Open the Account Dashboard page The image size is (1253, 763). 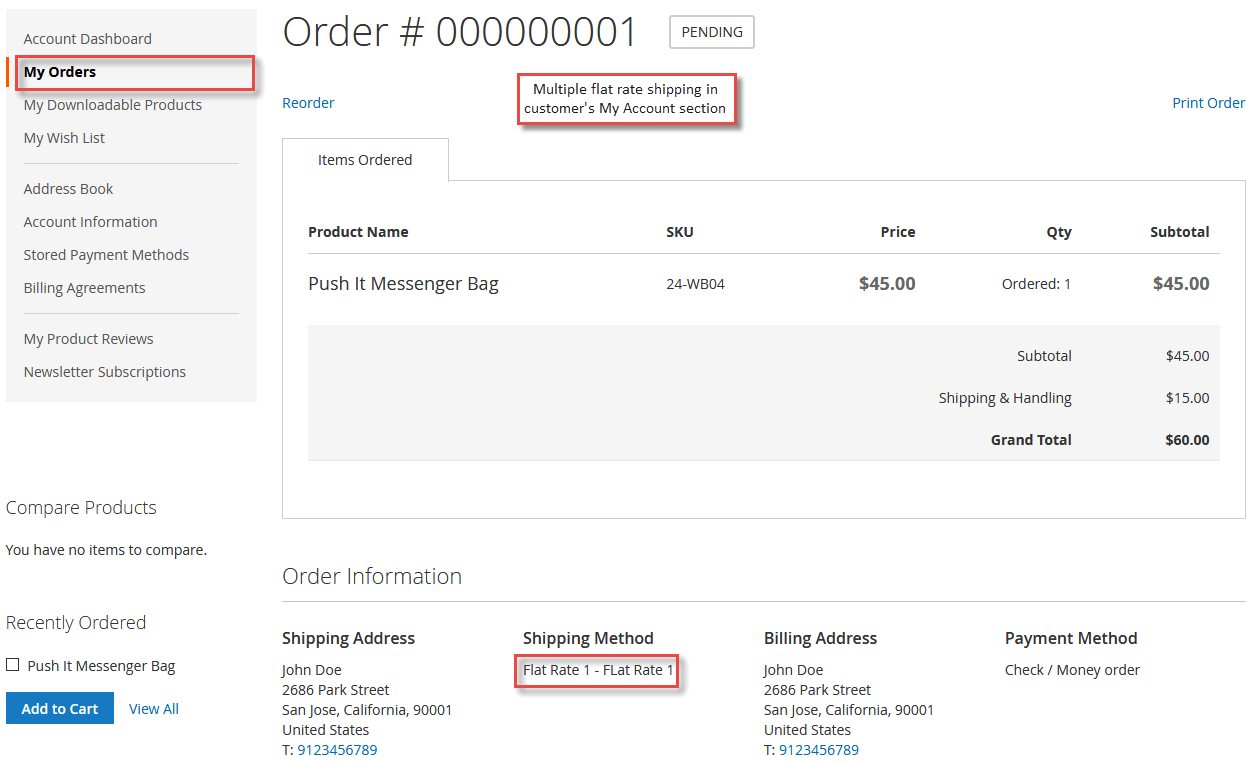click(87, 38)
